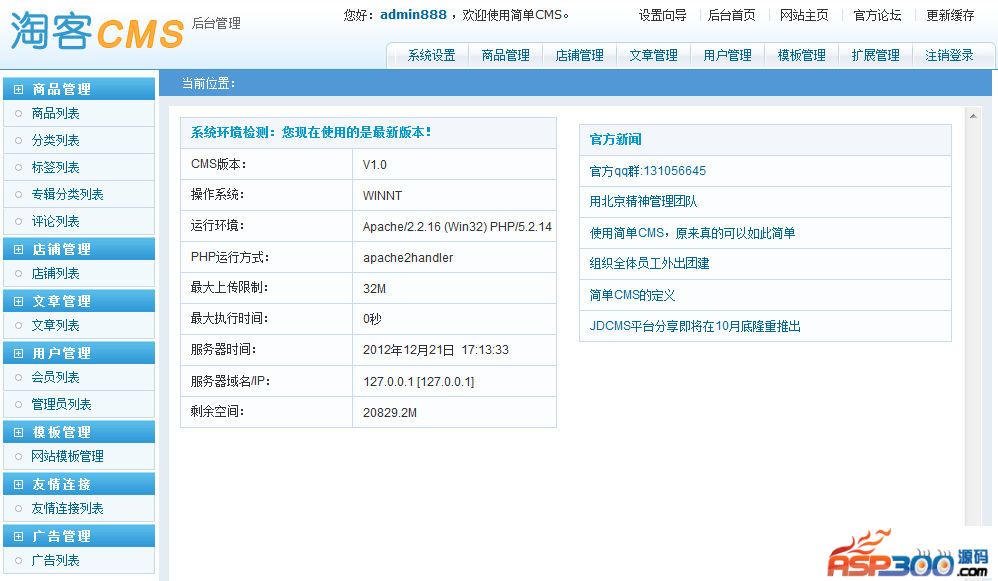998x581 pixels.
Task: Open 店铺列表 in the sidebar
Action: click(55, 274)
